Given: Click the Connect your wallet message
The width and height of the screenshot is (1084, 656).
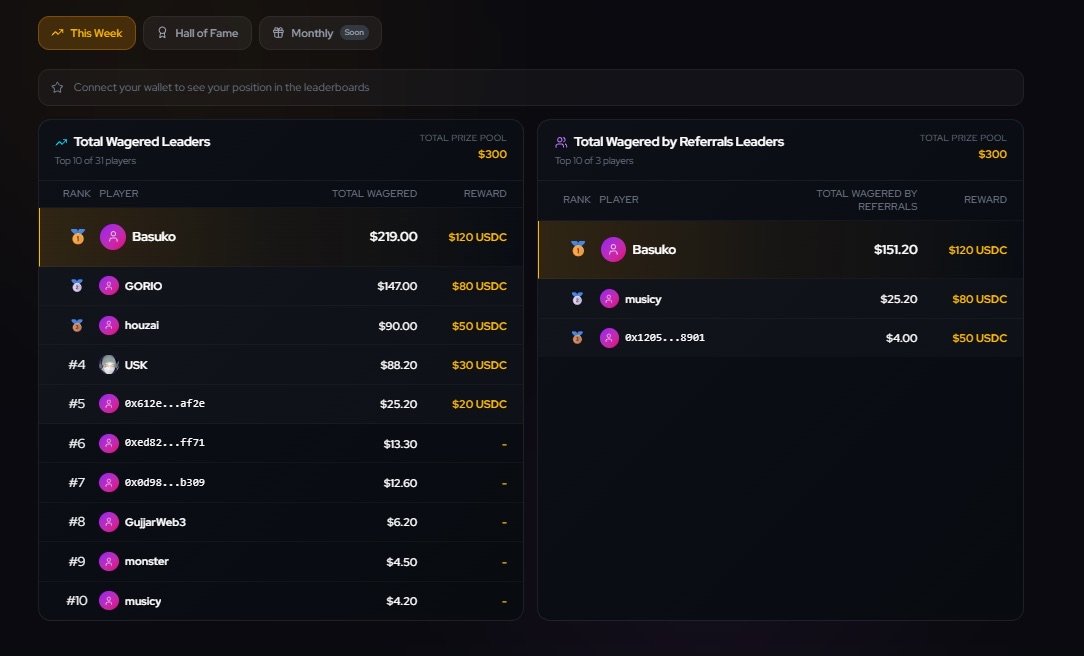Looking at the screenshot, I should click(x=221, y=87).
